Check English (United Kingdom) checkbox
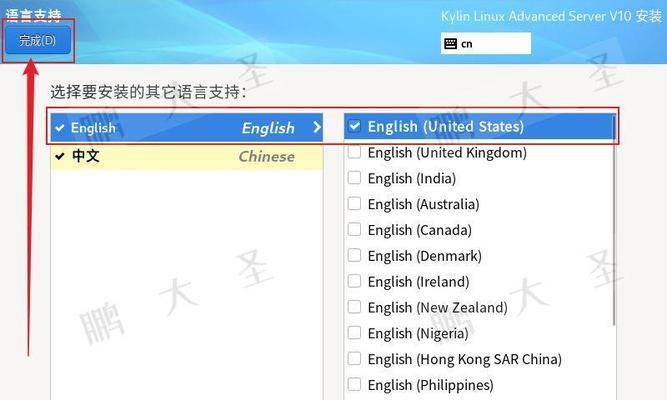This screenshot has width=667, height=400. coord(354,152)
